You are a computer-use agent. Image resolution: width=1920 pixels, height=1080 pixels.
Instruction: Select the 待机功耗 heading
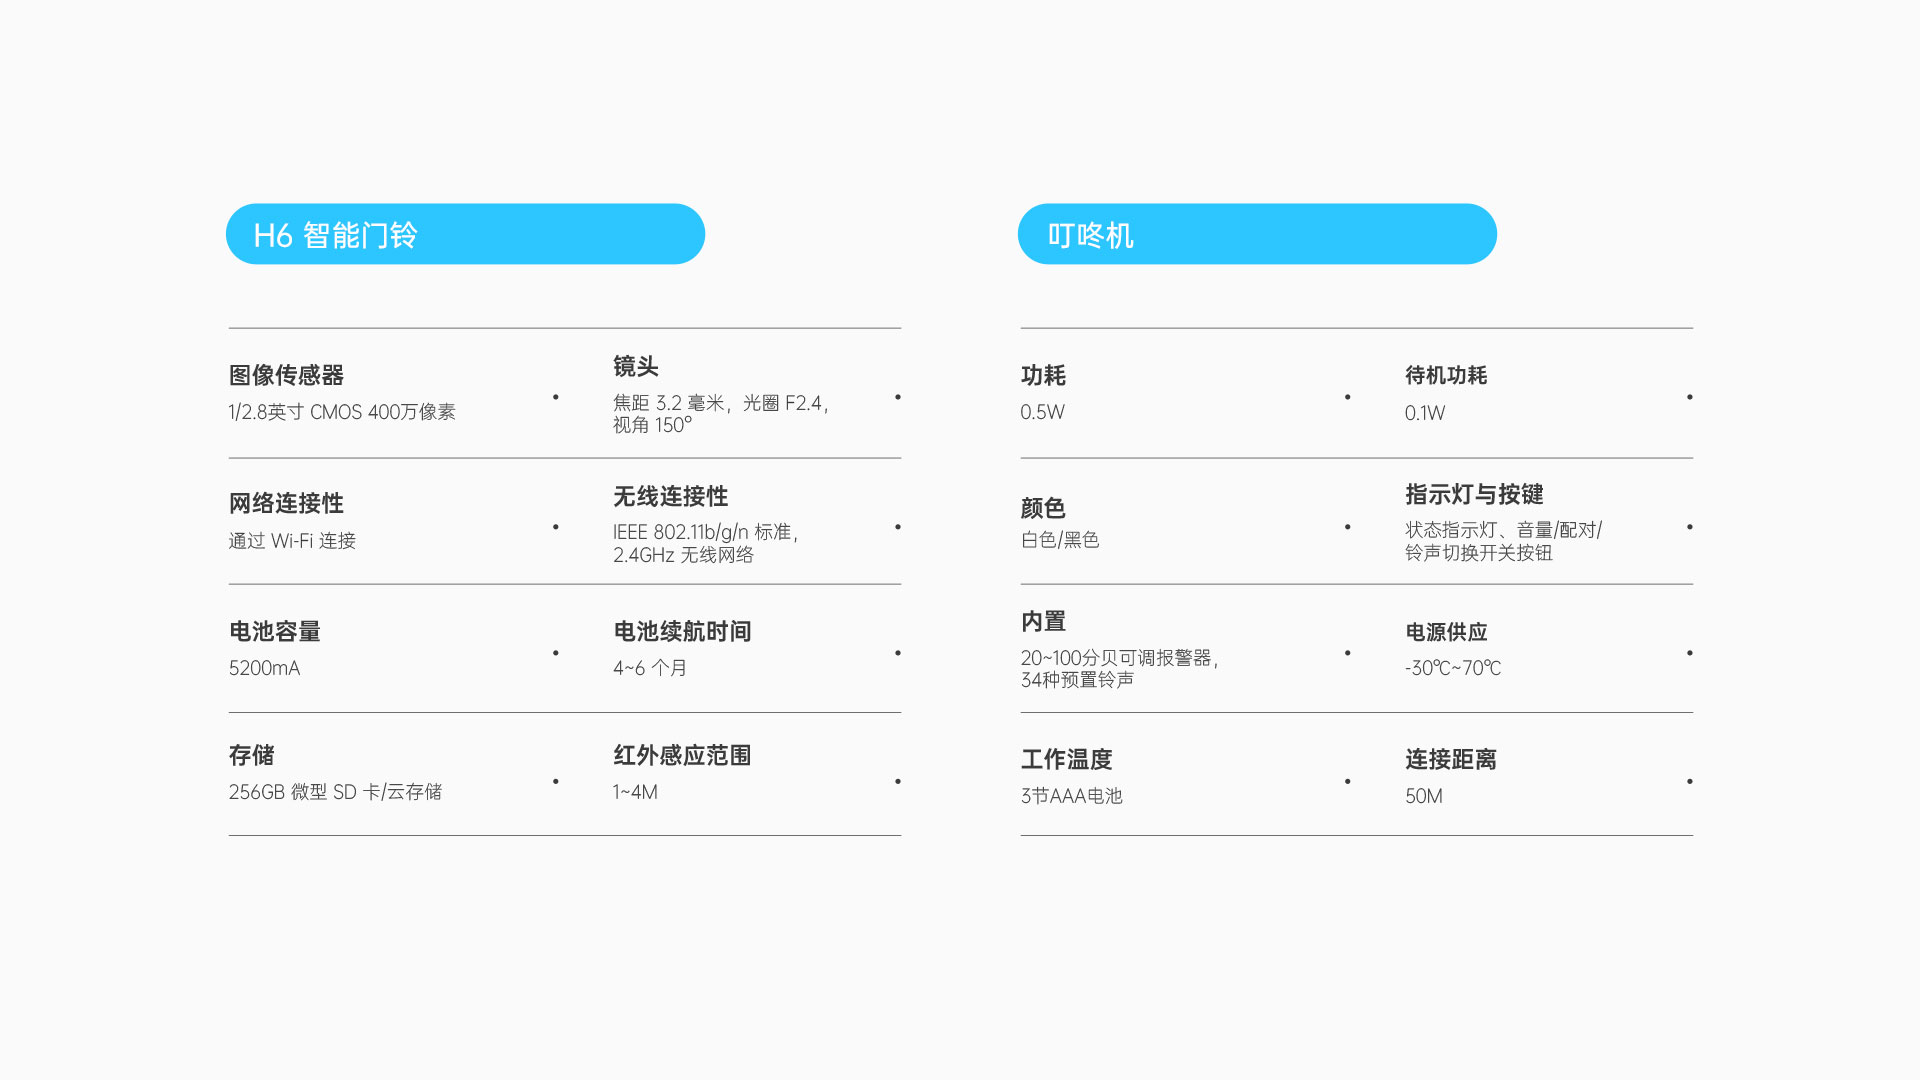tap(1446, 375)
